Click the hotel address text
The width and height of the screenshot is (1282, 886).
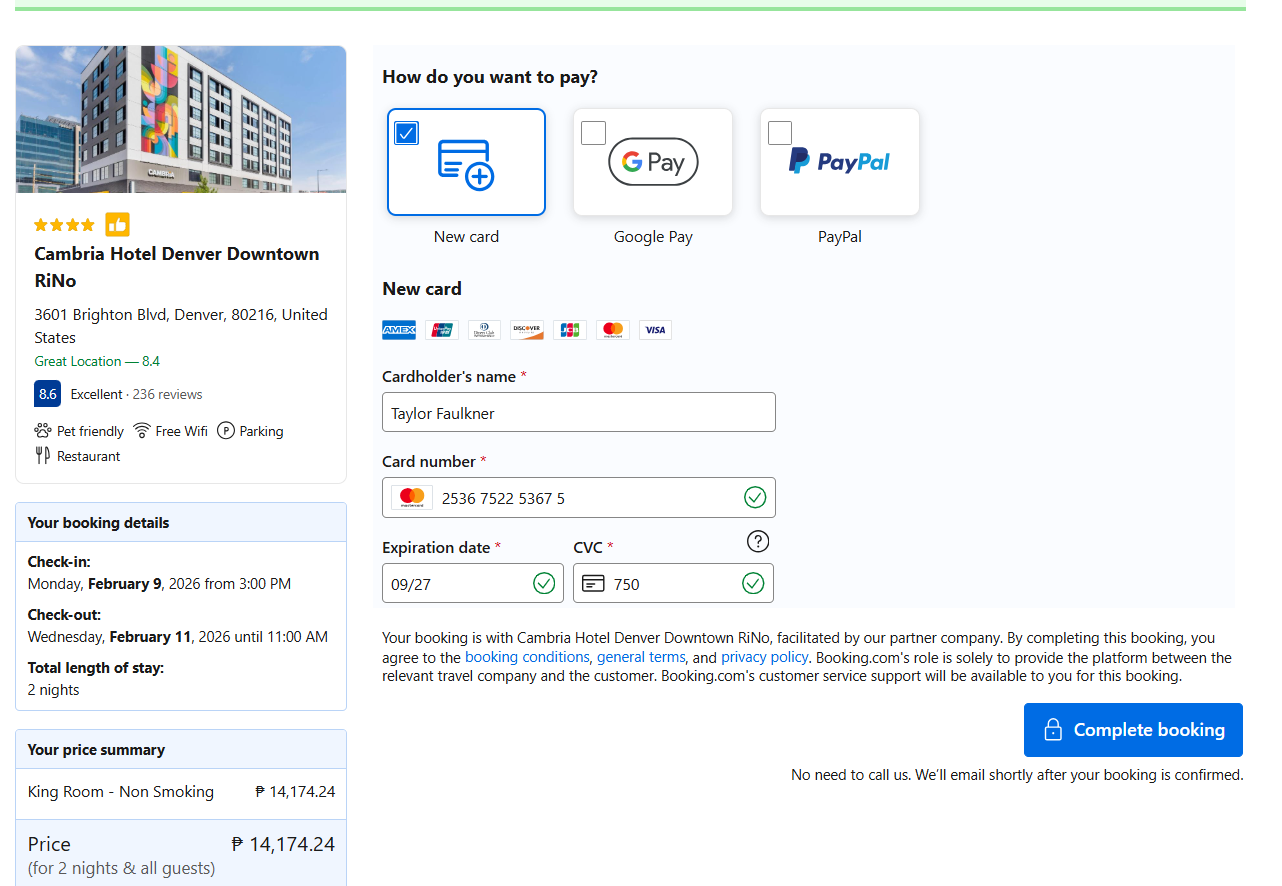pyautogui.click(x=181, y=326)
